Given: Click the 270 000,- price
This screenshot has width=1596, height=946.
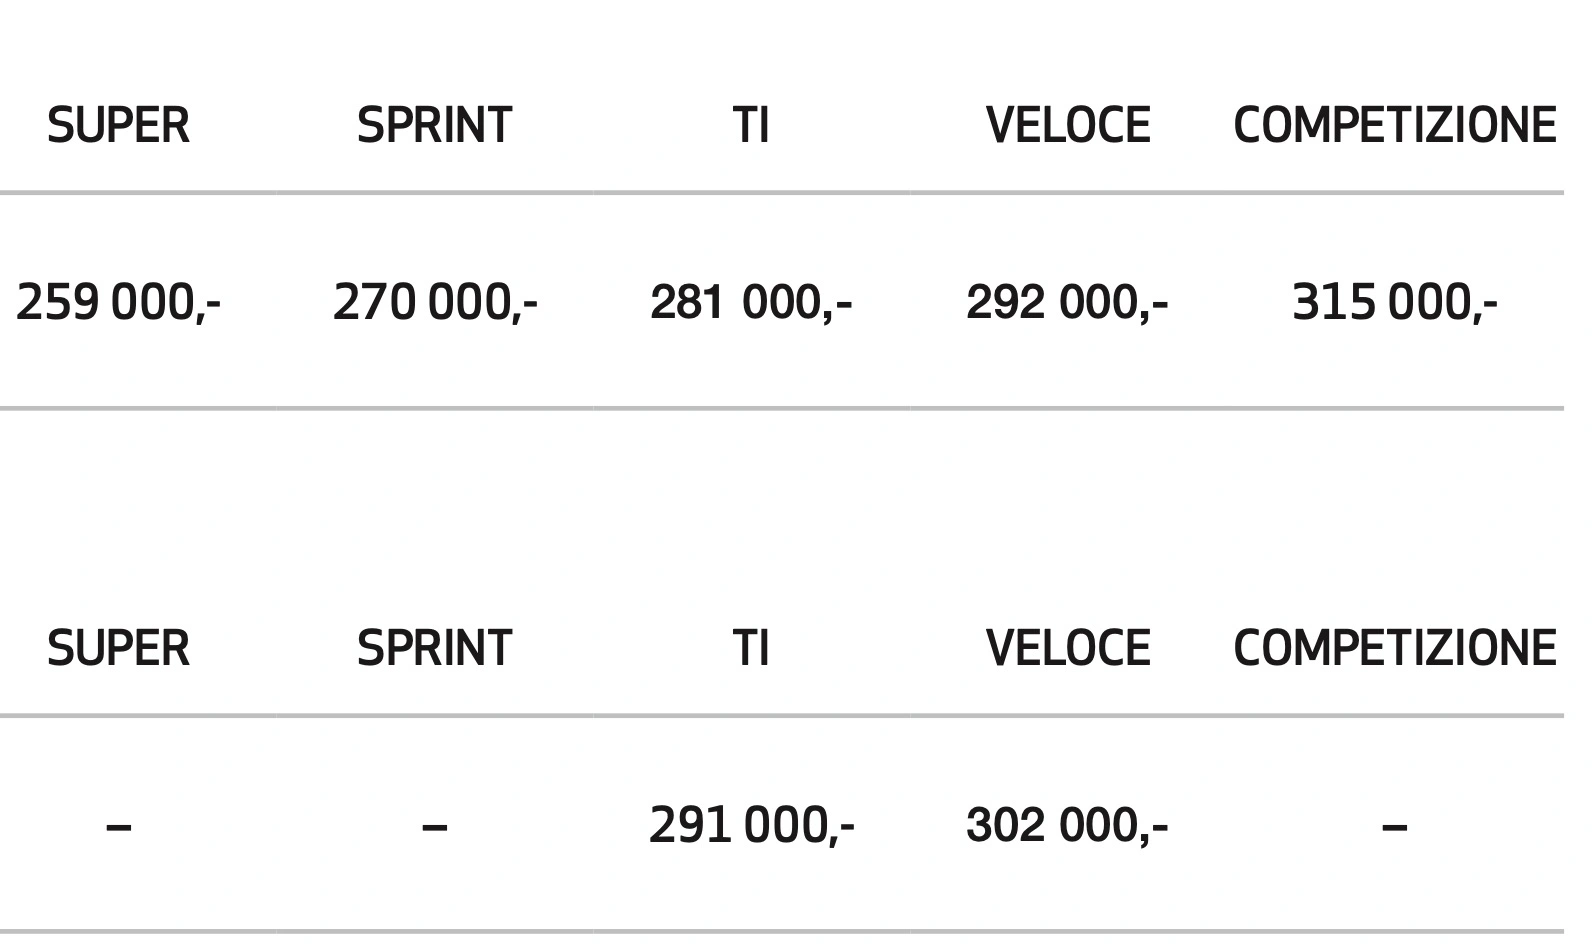Looking at the screenshot, I should coord(435,302).
